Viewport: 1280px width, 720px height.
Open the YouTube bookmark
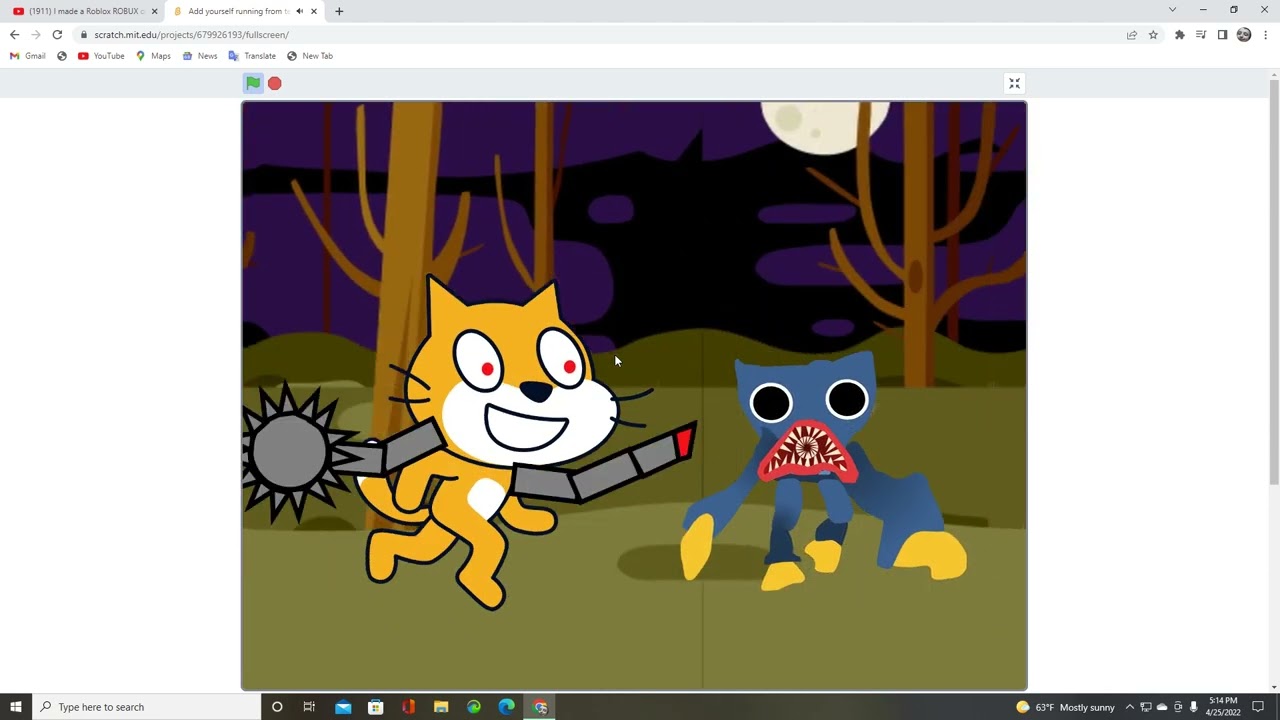101,56
